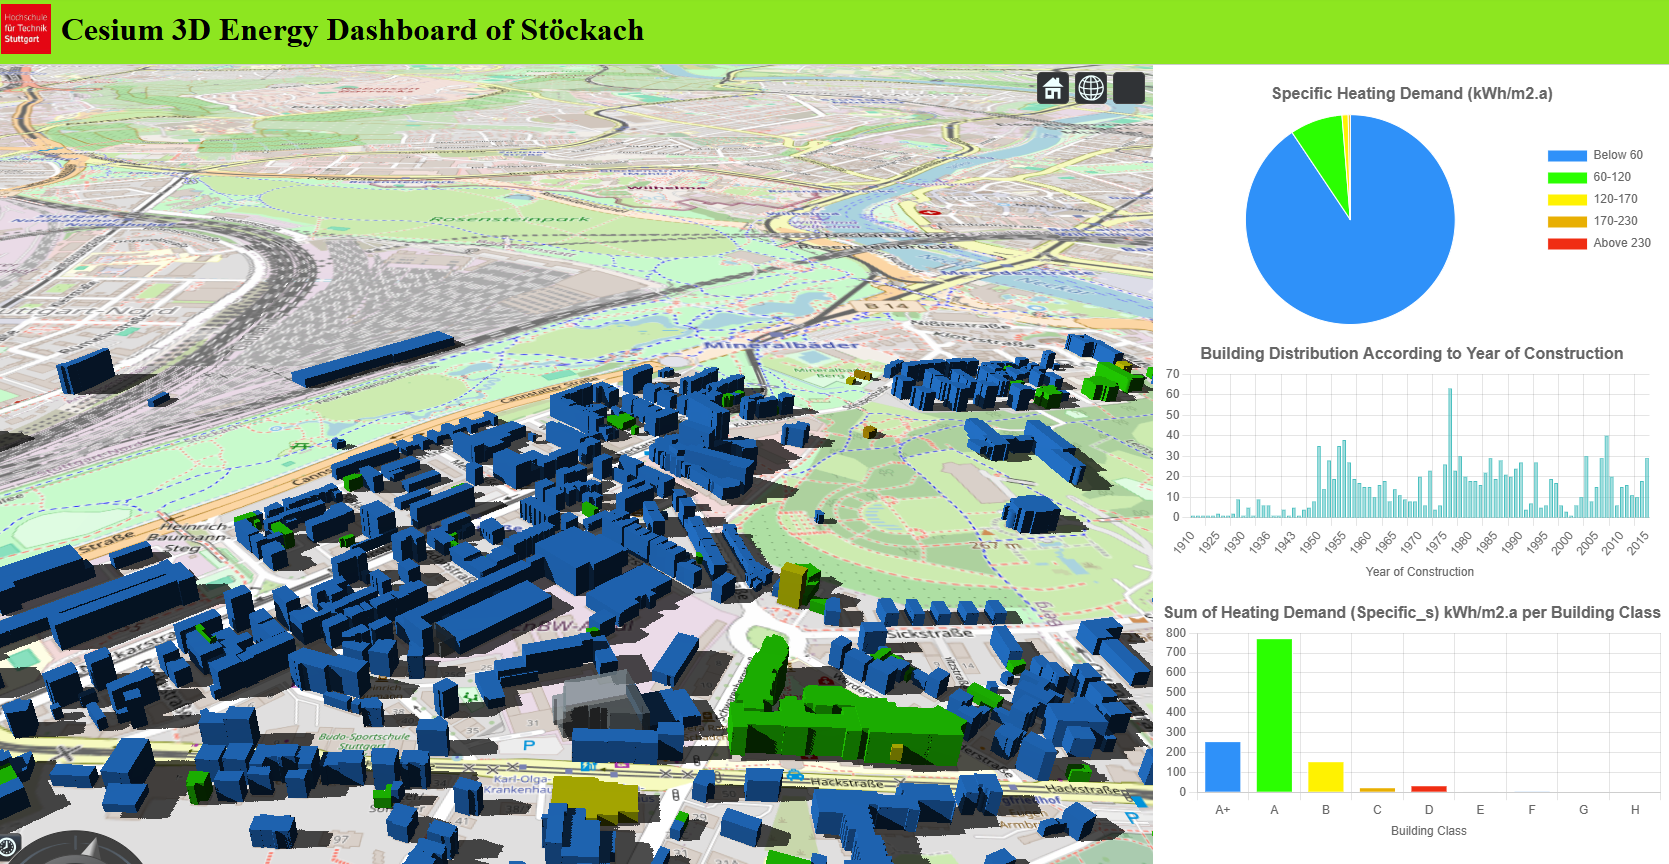Click the 'Building Class' axis label
The image size is (1669, 864).
[x=1429, y=831]
